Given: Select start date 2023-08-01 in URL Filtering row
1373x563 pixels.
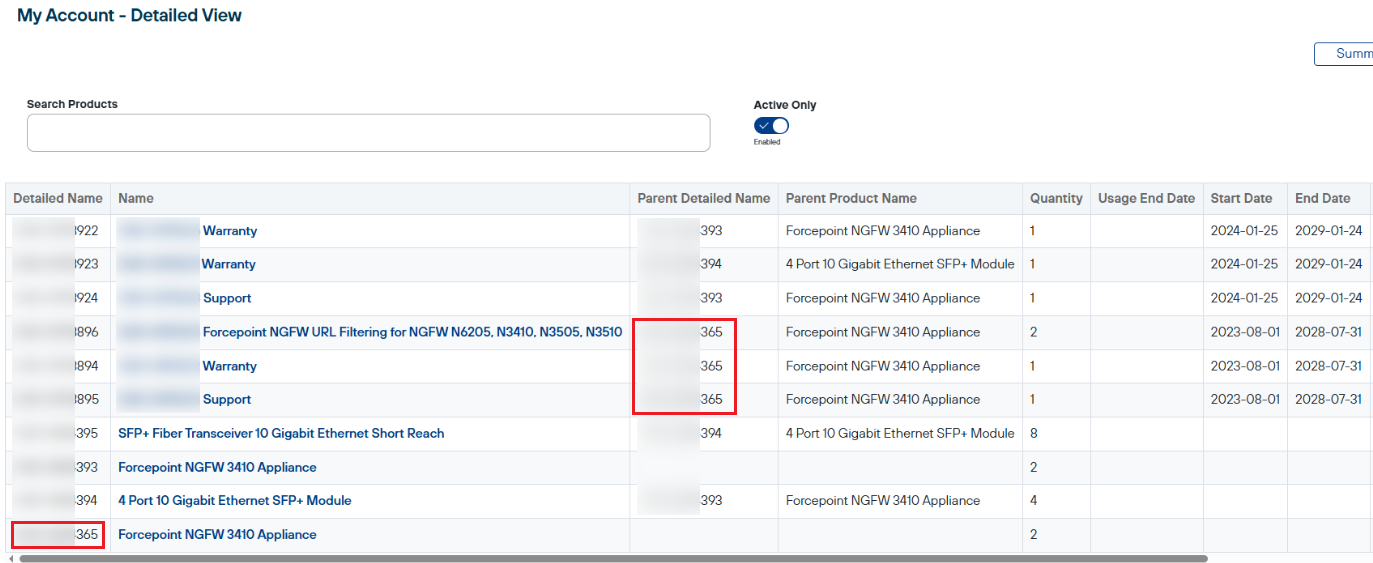Looking at the screenshot, I should coord(1245,332).
